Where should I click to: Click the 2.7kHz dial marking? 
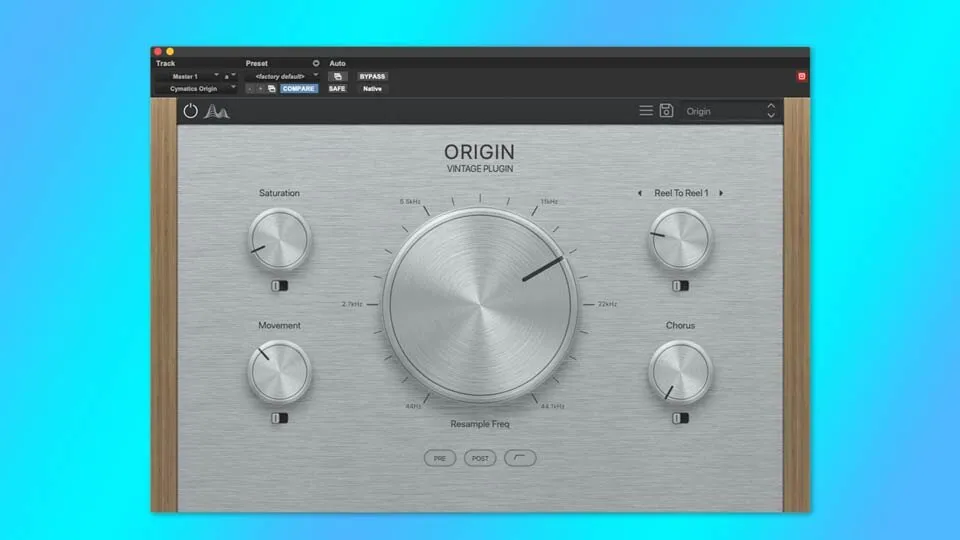point(352,304)
